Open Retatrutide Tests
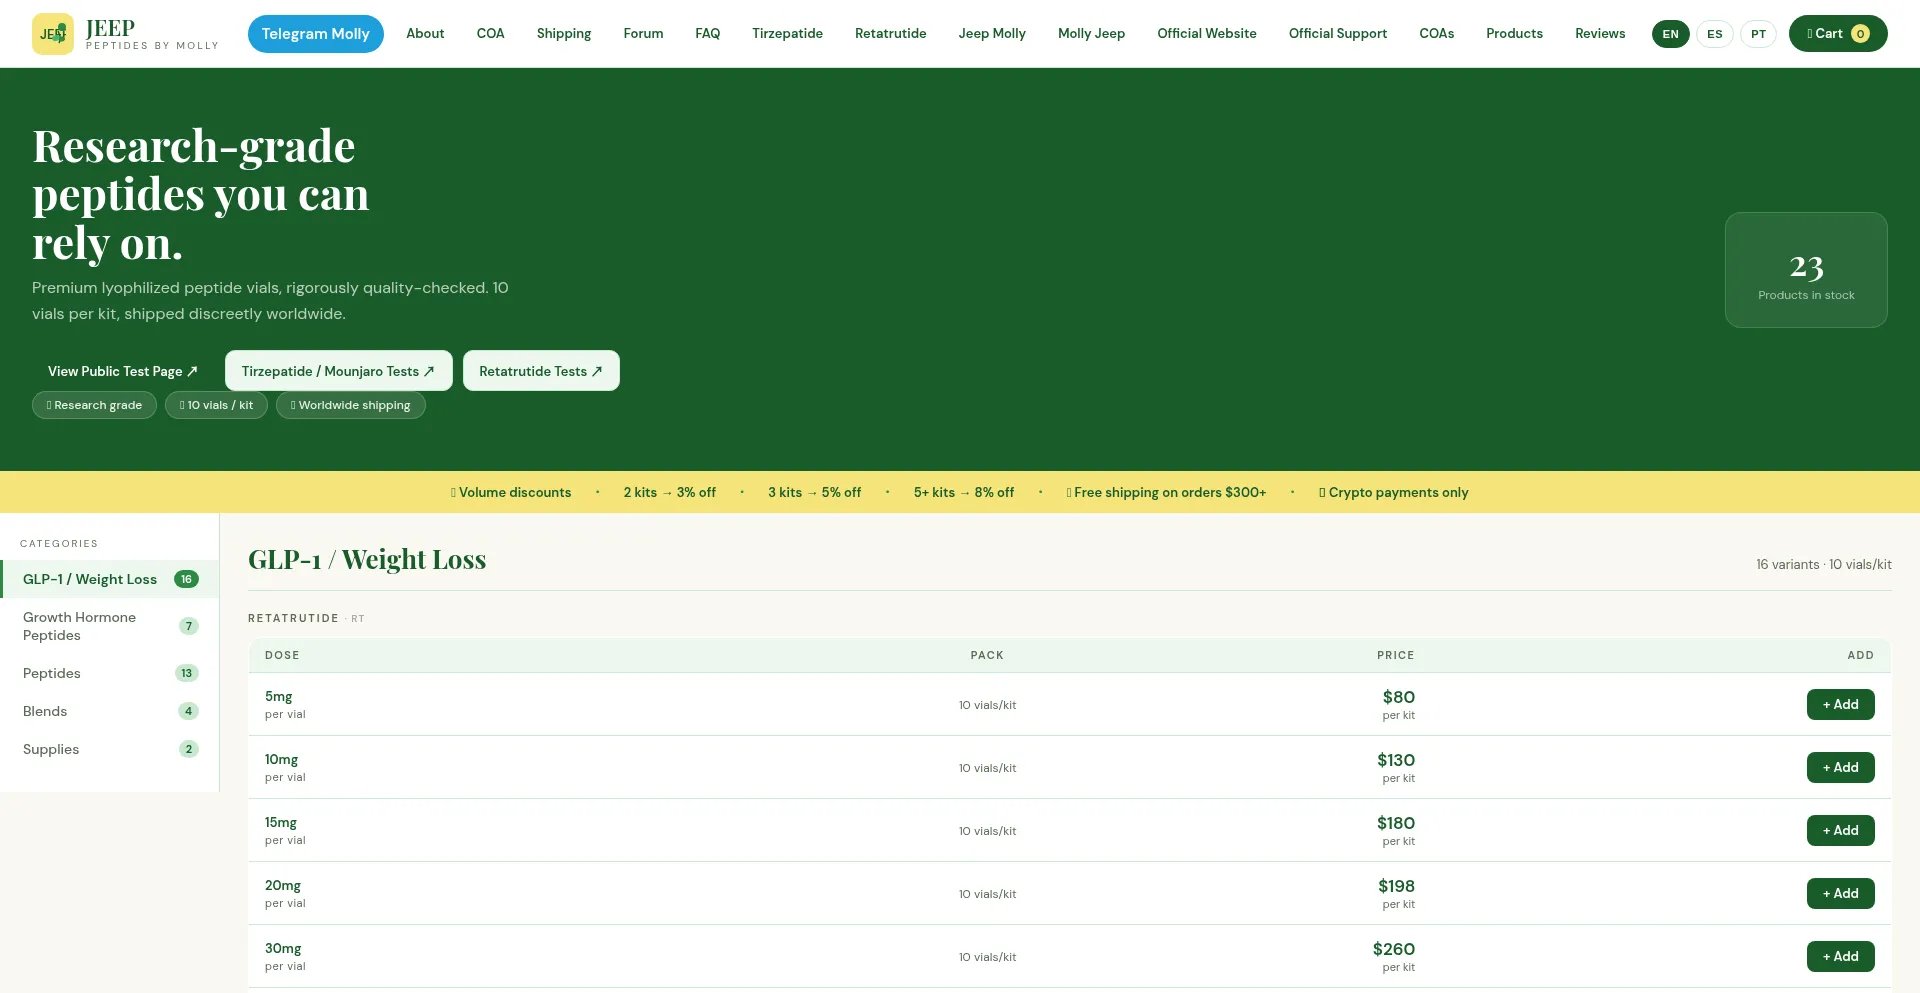The image size is (1920, 993). [x=541, y=371]
